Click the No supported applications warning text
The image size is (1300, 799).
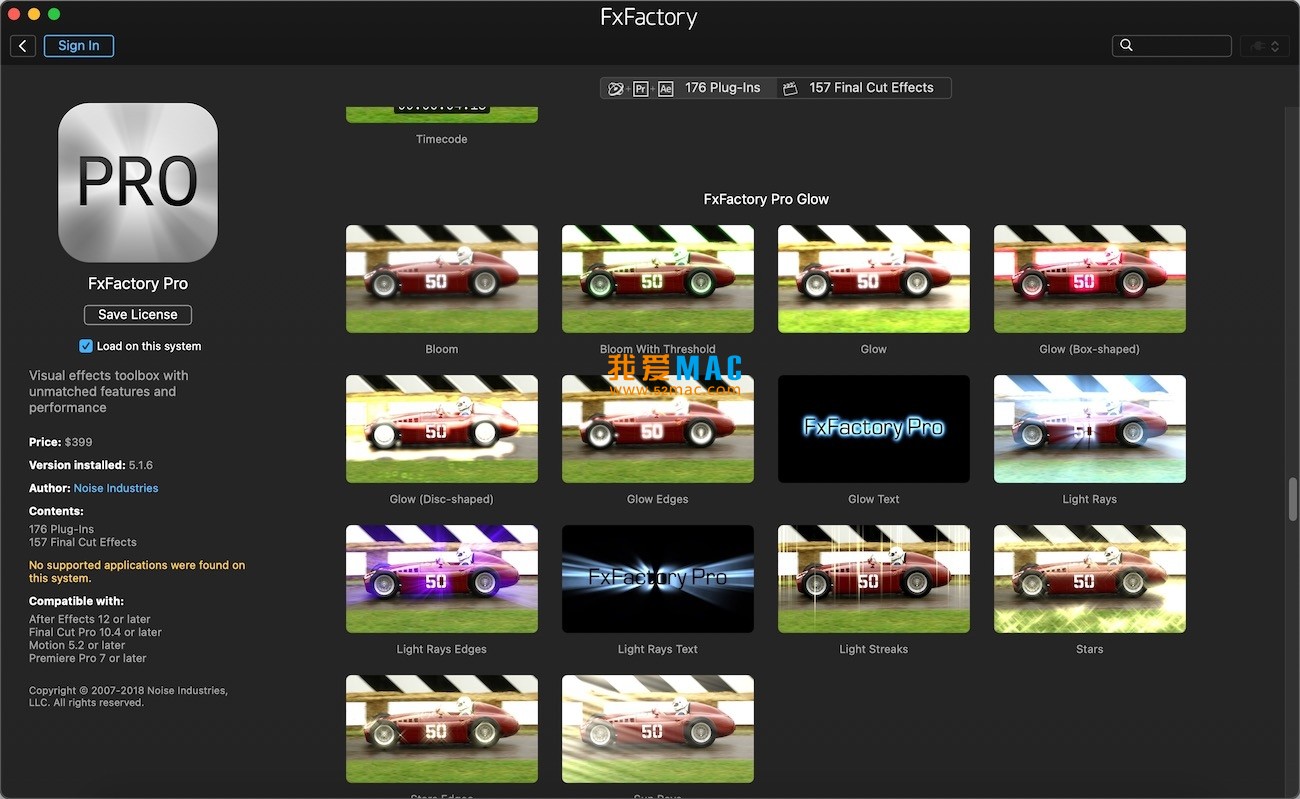137,572
